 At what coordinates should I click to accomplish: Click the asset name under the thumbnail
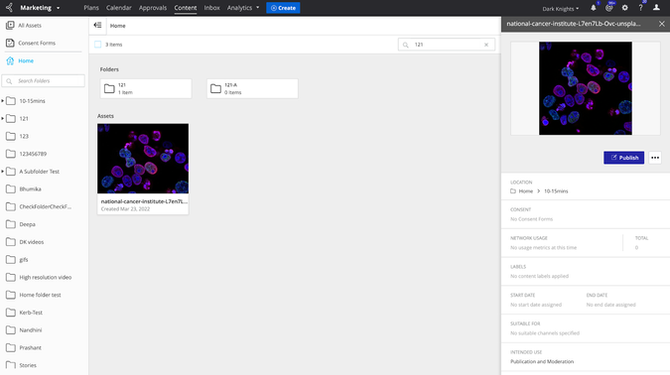click(x=144, y=201)
